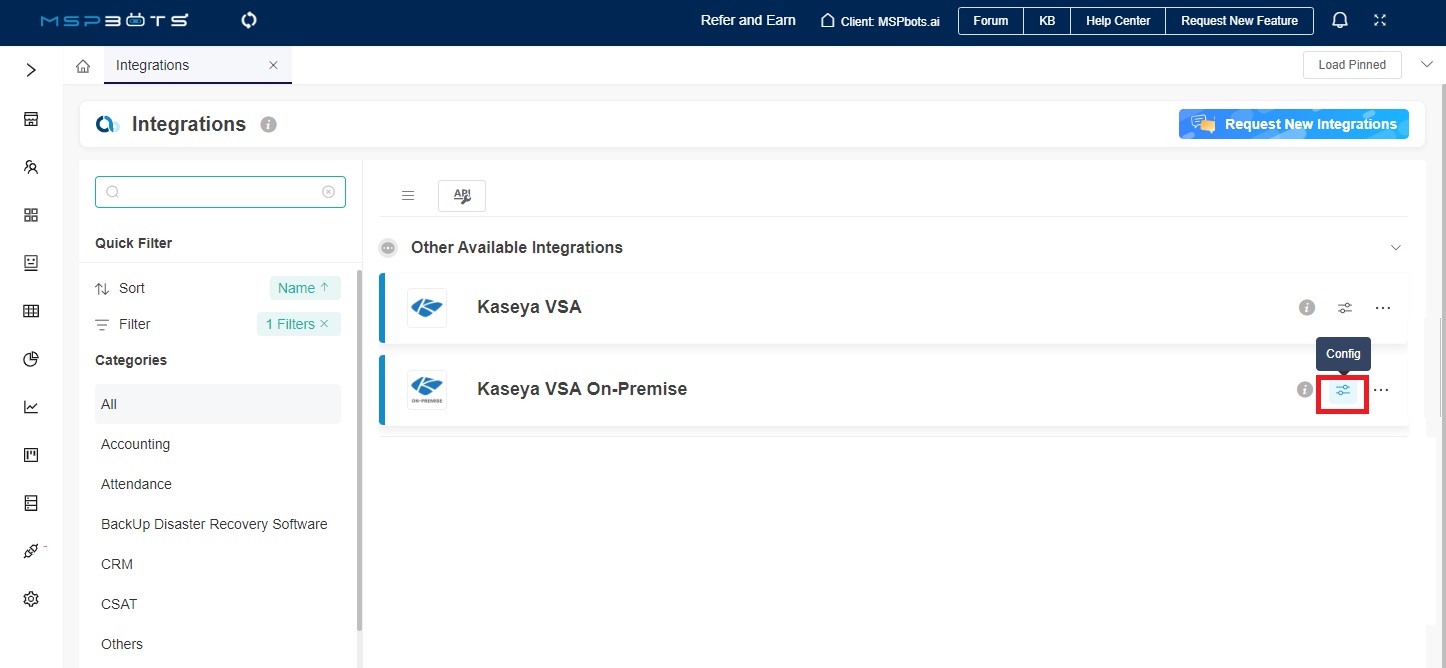The image size is (1446, 668).
Task: Show info for Kaseya VSA
Action: [x=1307, y=307]
